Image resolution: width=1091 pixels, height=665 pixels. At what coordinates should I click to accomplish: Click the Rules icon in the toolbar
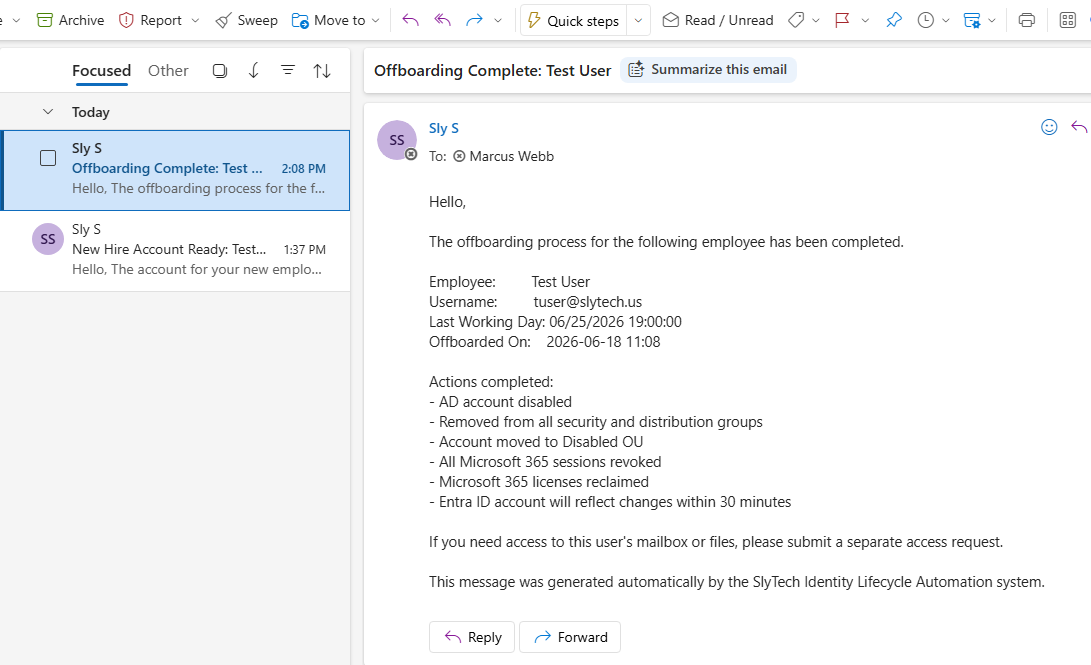[972, 20]
